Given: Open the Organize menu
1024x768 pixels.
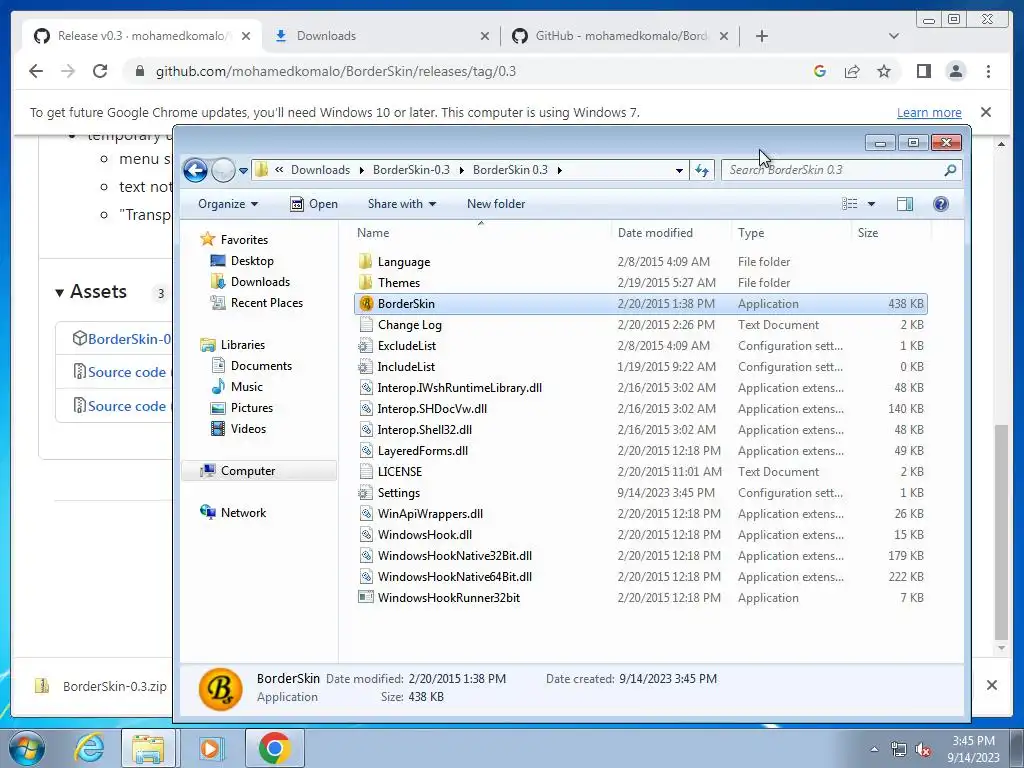Looking at the screenshot, I should (228, 204).
